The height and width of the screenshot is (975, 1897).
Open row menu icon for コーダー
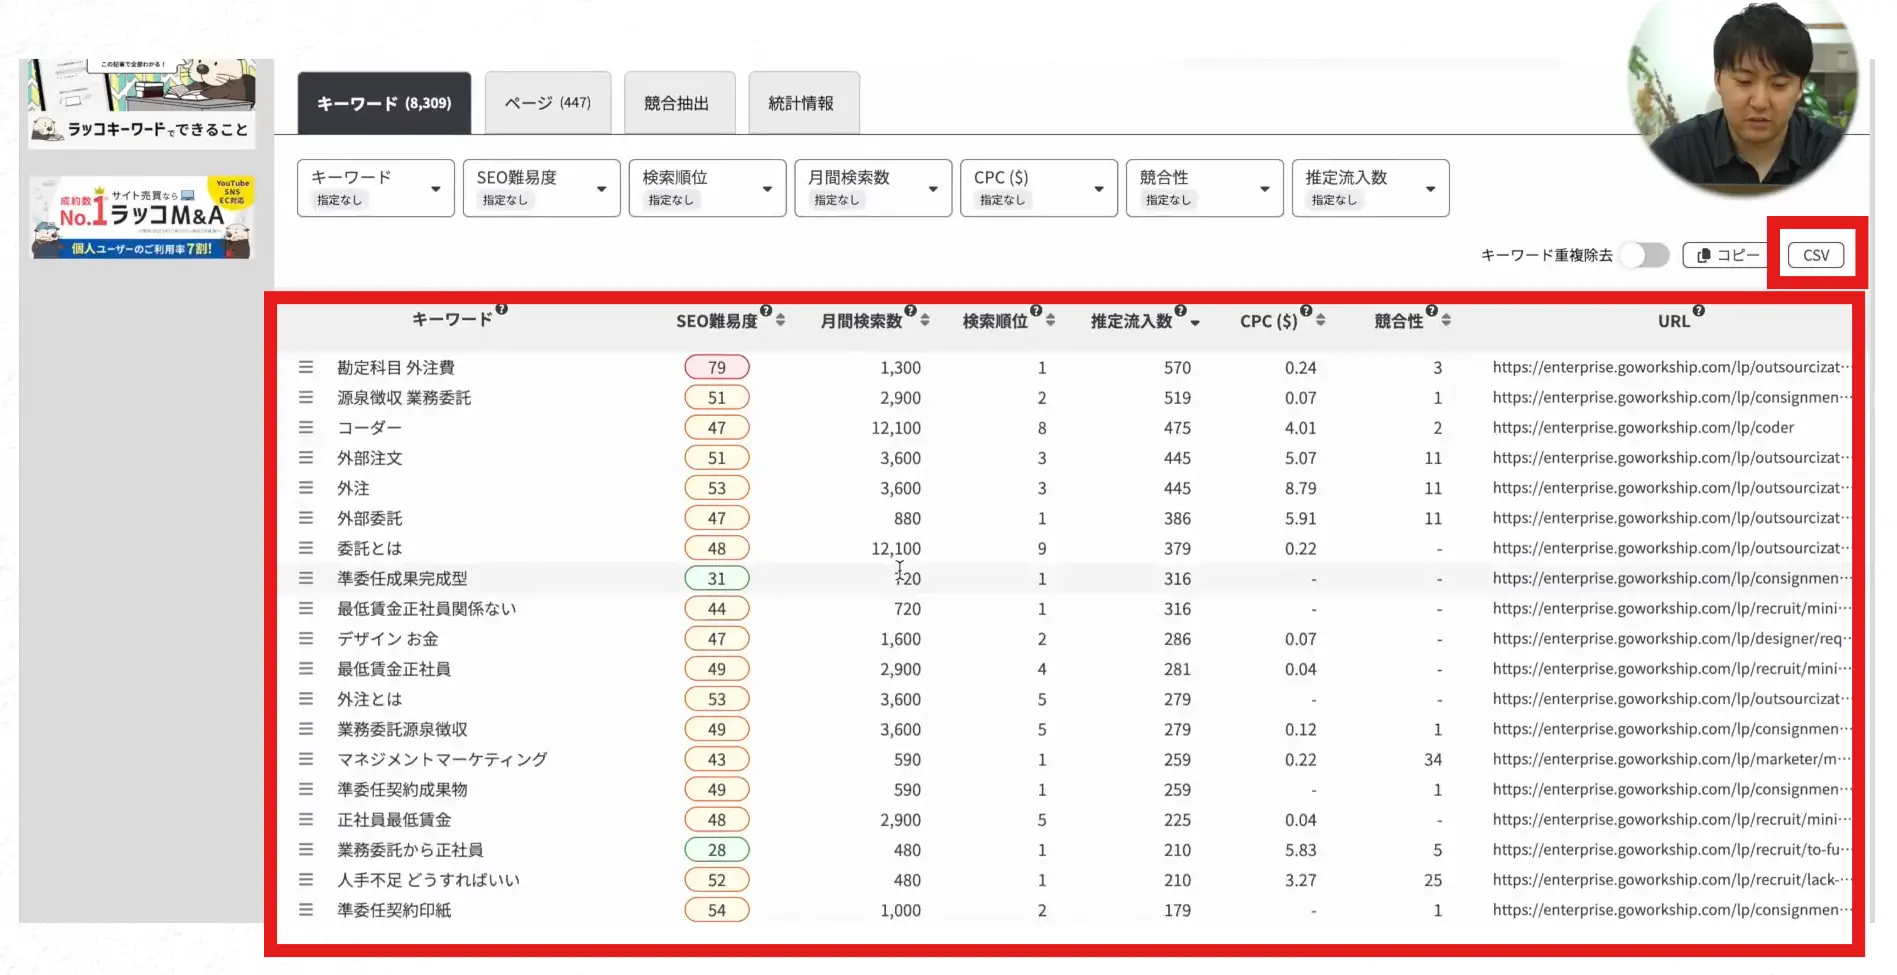click(x=306, y=428)
